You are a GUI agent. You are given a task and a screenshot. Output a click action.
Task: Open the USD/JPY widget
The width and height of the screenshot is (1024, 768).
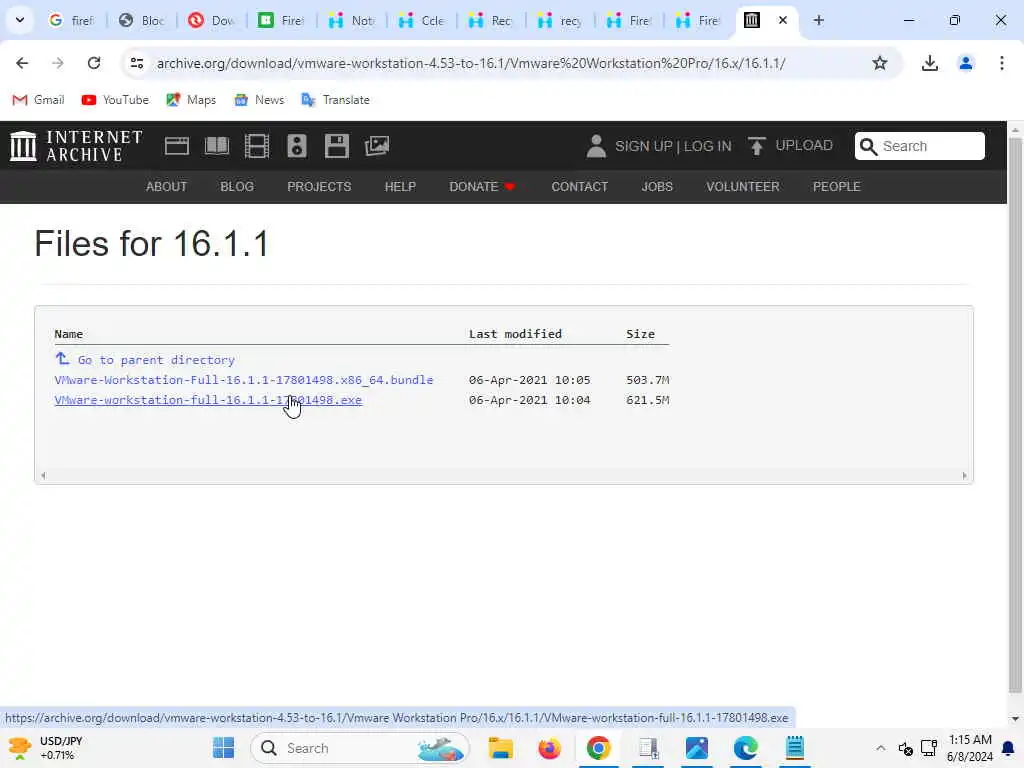coord(46,748)
